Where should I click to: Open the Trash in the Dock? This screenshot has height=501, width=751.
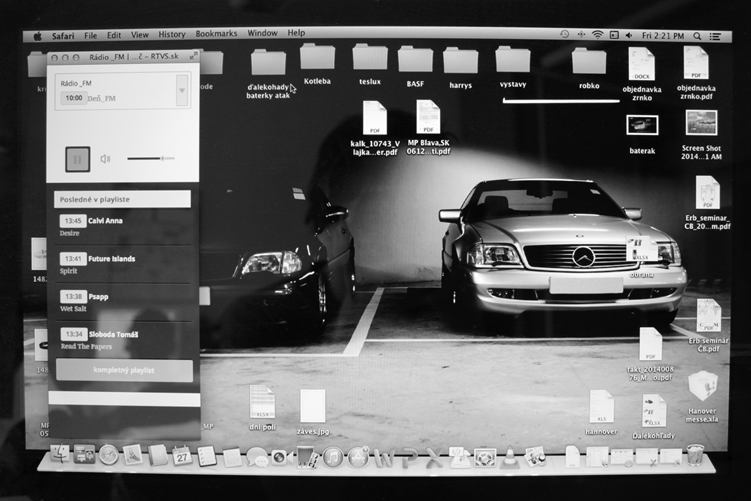coord(694,455)
